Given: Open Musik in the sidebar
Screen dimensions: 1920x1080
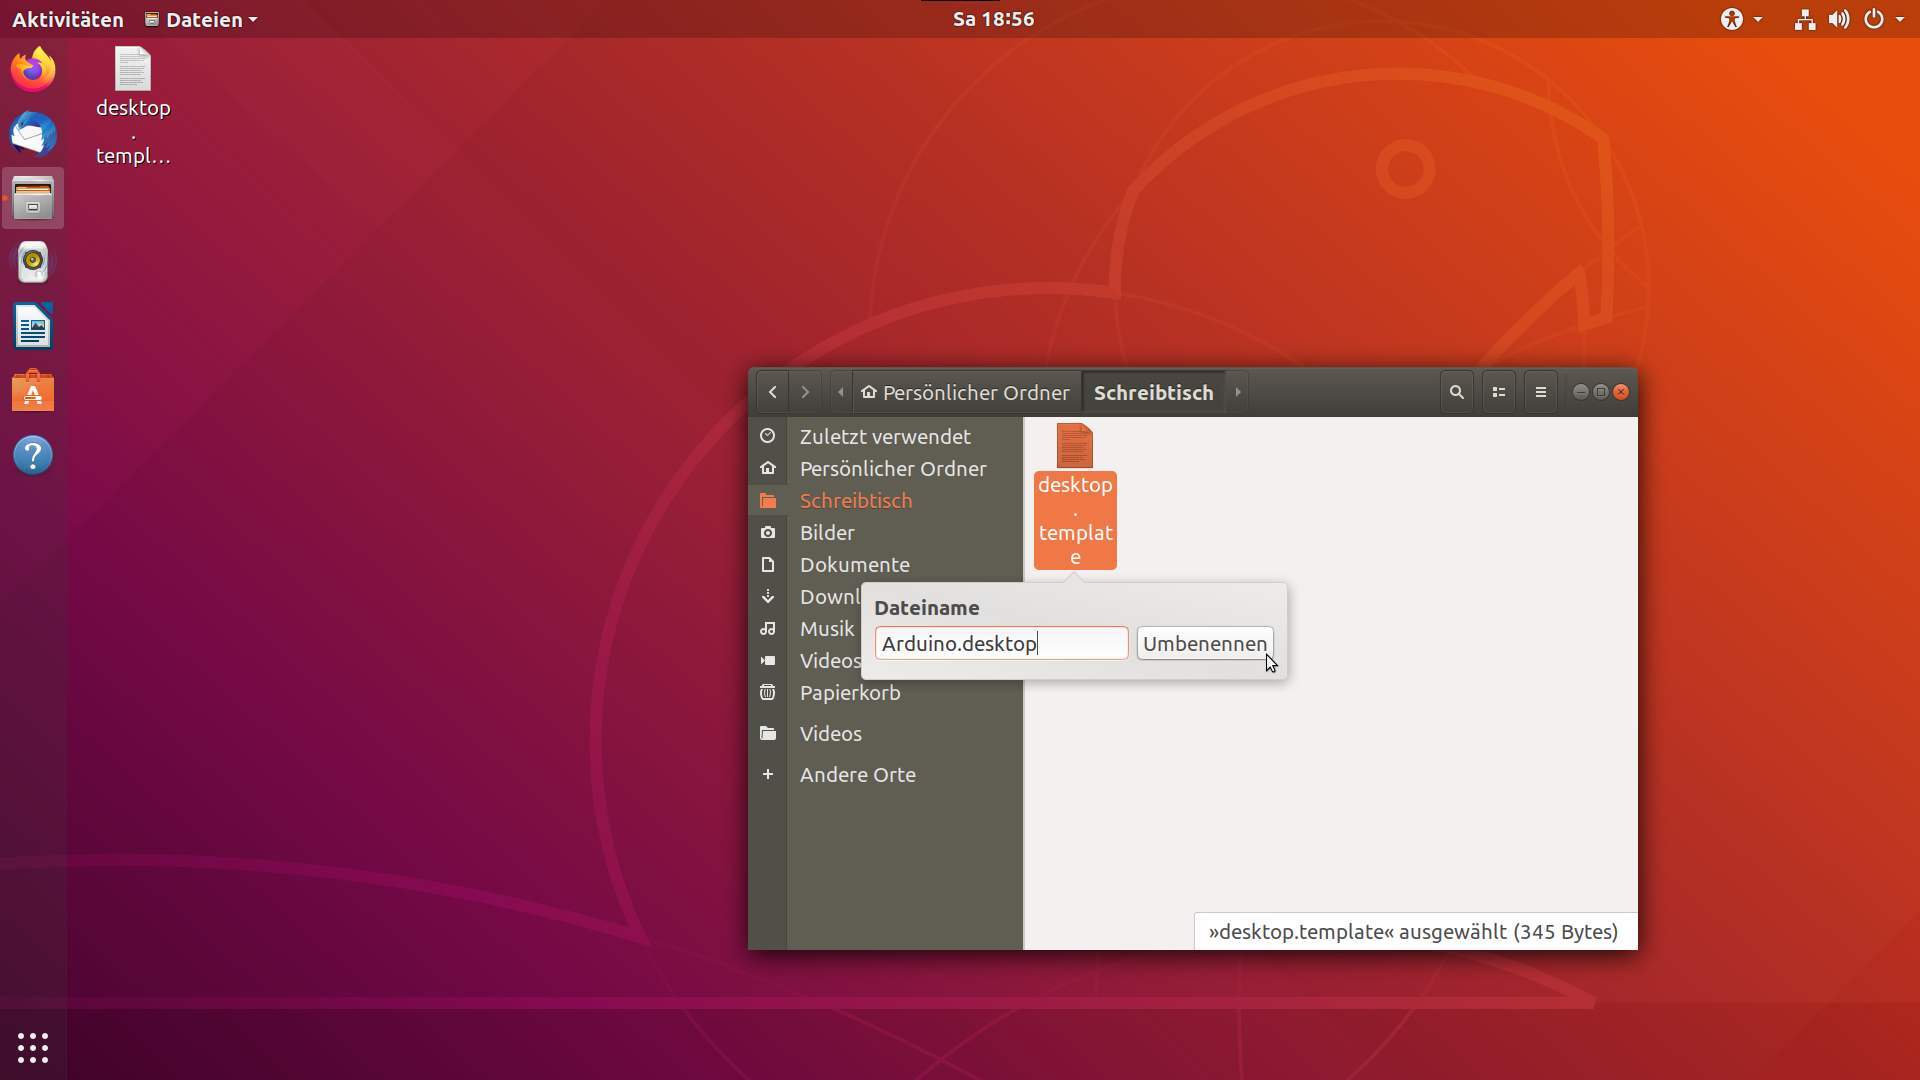Looking at the screenshot, I should (806, 628).
